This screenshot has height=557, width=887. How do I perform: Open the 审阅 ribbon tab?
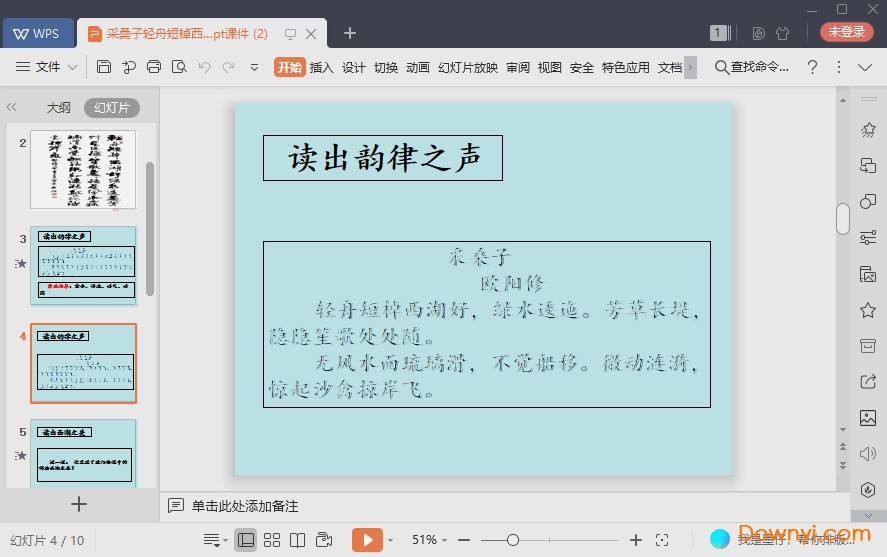click(518, 67)
